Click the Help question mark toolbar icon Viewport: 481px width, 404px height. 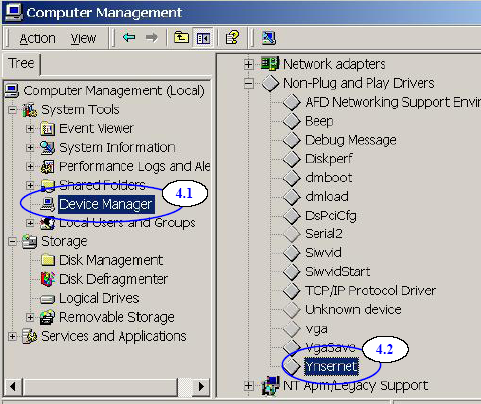click(233, 38)
